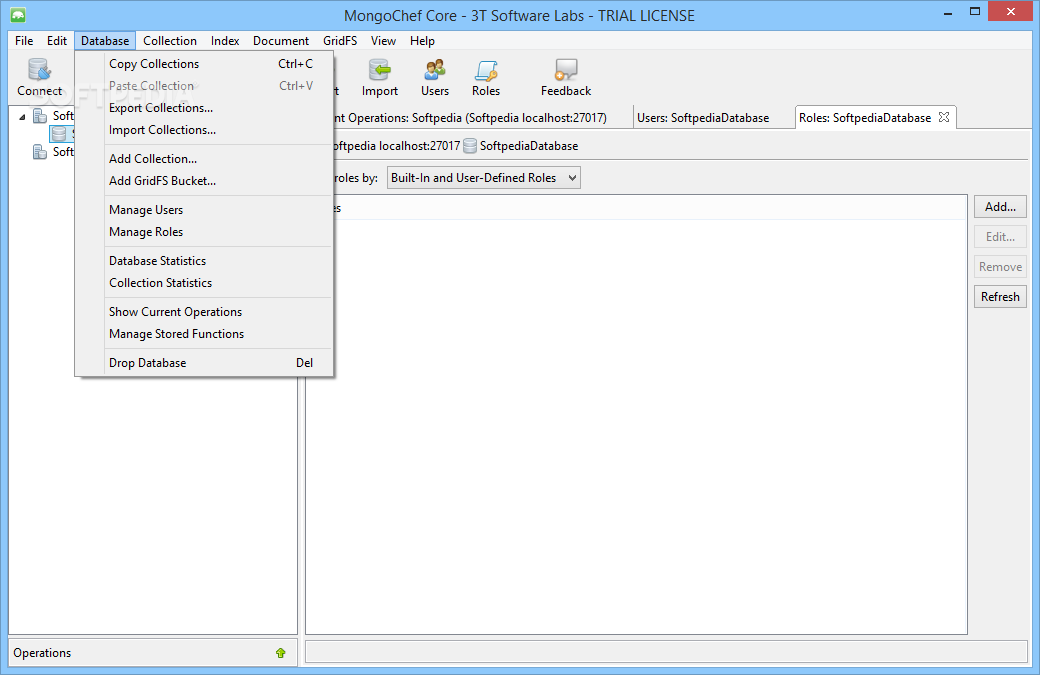Close the Roles: SoftpediaDatabase tab
The image size is (1040, 675).
944,117
